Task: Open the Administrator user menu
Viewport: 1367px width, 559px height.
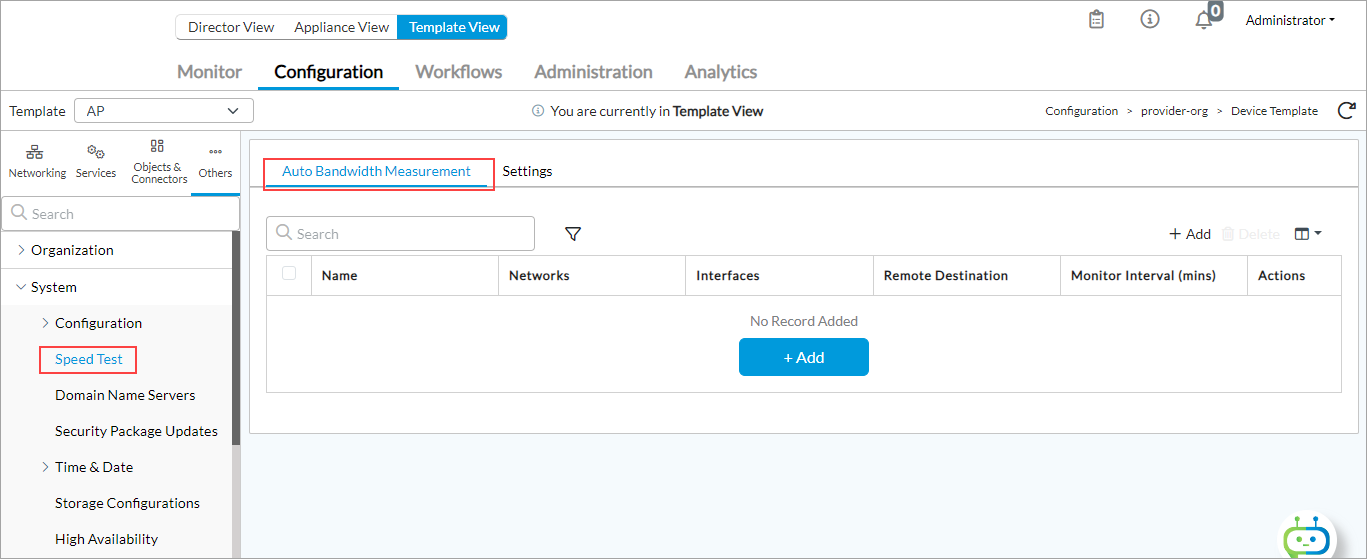Action: (x=1289, y=20)
